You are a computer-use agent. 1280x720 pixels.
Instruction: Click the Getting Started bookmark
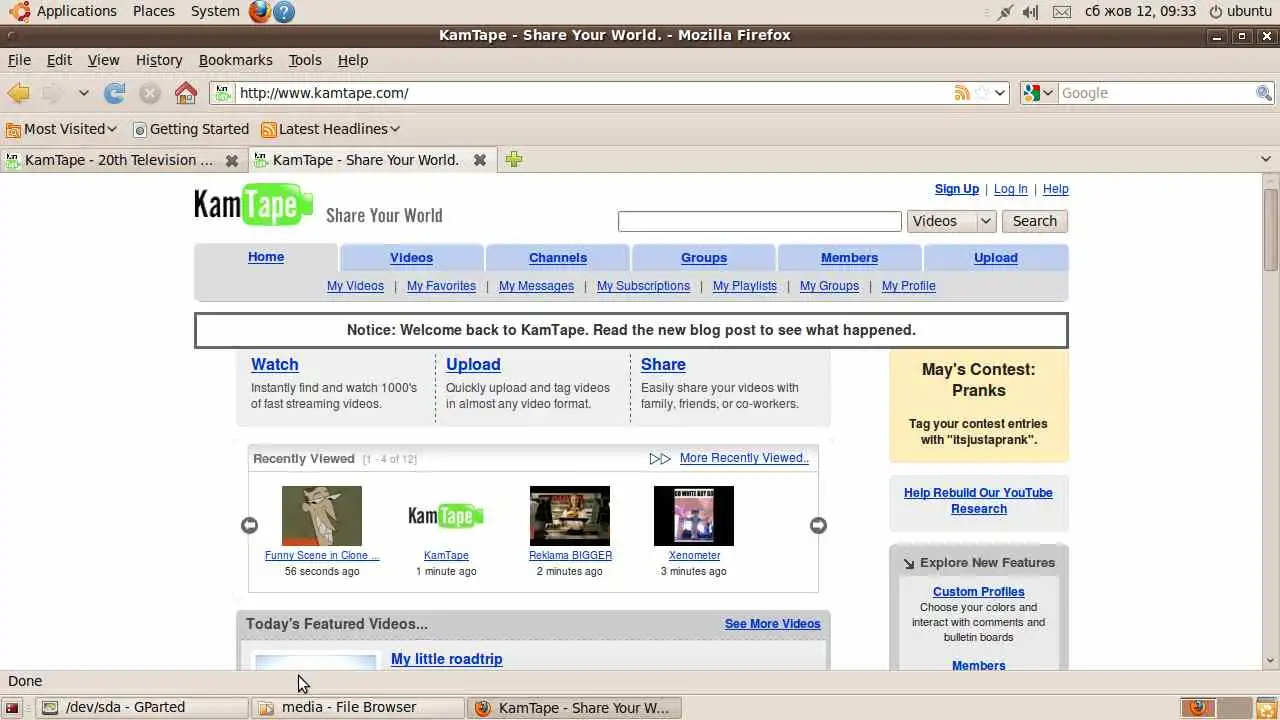point(191,129)
